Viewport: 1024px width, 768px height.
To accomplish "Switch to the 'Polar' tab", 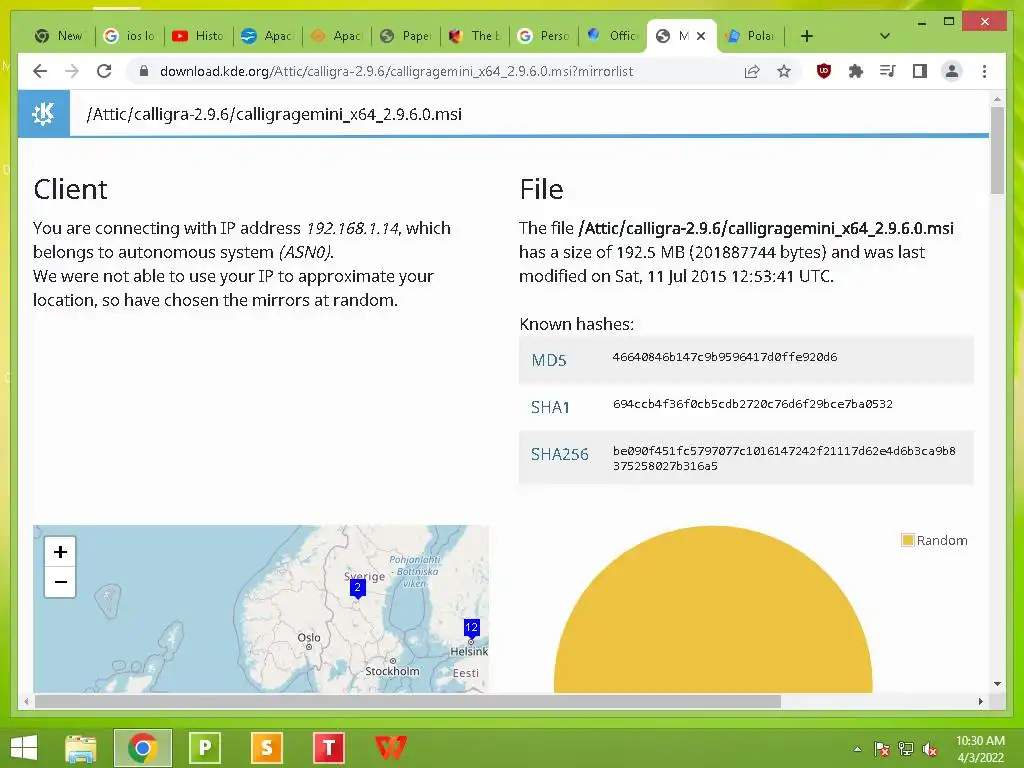I will pyautogui.click(x=751, y=36).
